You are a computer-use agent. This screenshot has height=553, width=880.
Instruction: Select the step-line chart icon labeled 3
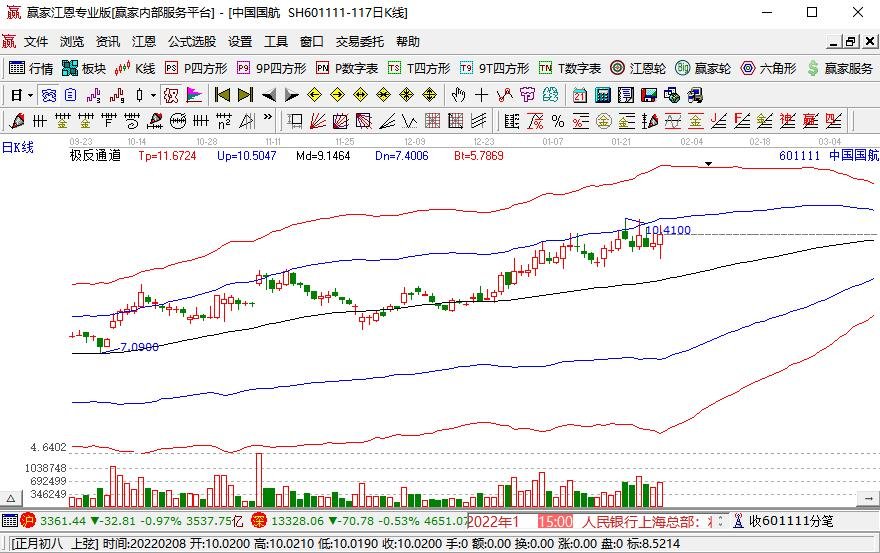tap(93, 95)
